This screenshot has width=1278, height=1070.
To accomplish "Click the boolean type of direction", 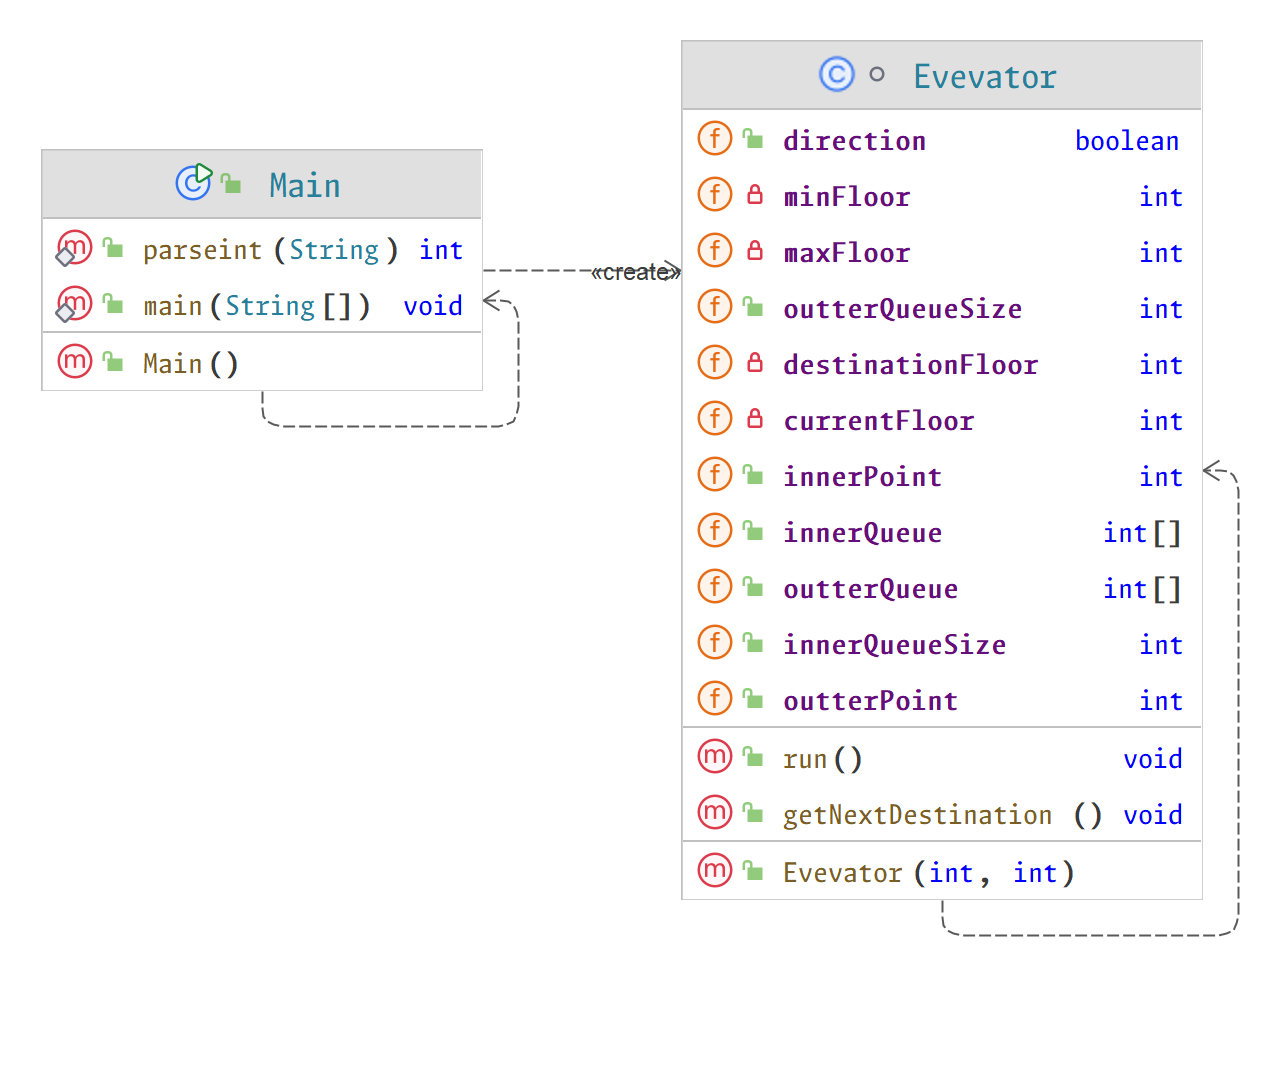I will tap(1127, 141).
